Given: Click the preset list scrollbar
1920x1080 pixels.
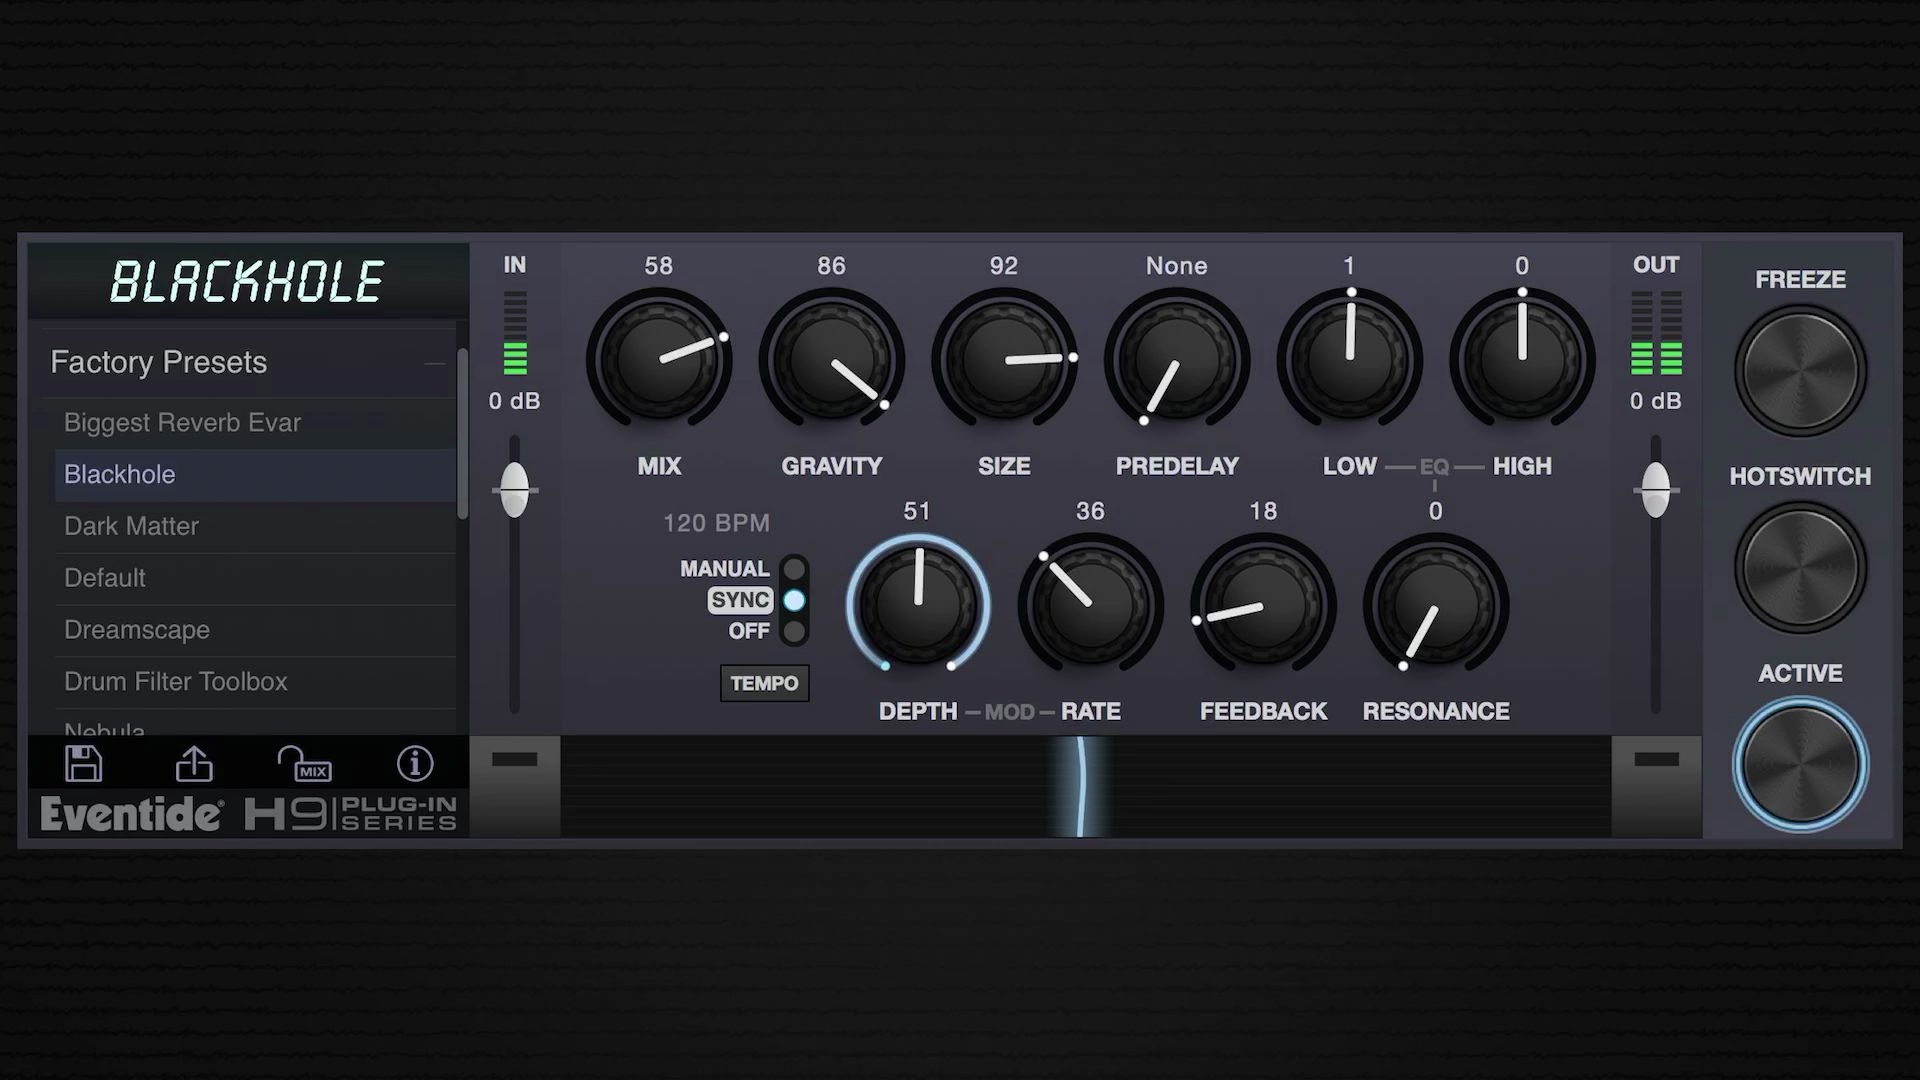Looking at the screenshot, I should (x=462, y=433).
